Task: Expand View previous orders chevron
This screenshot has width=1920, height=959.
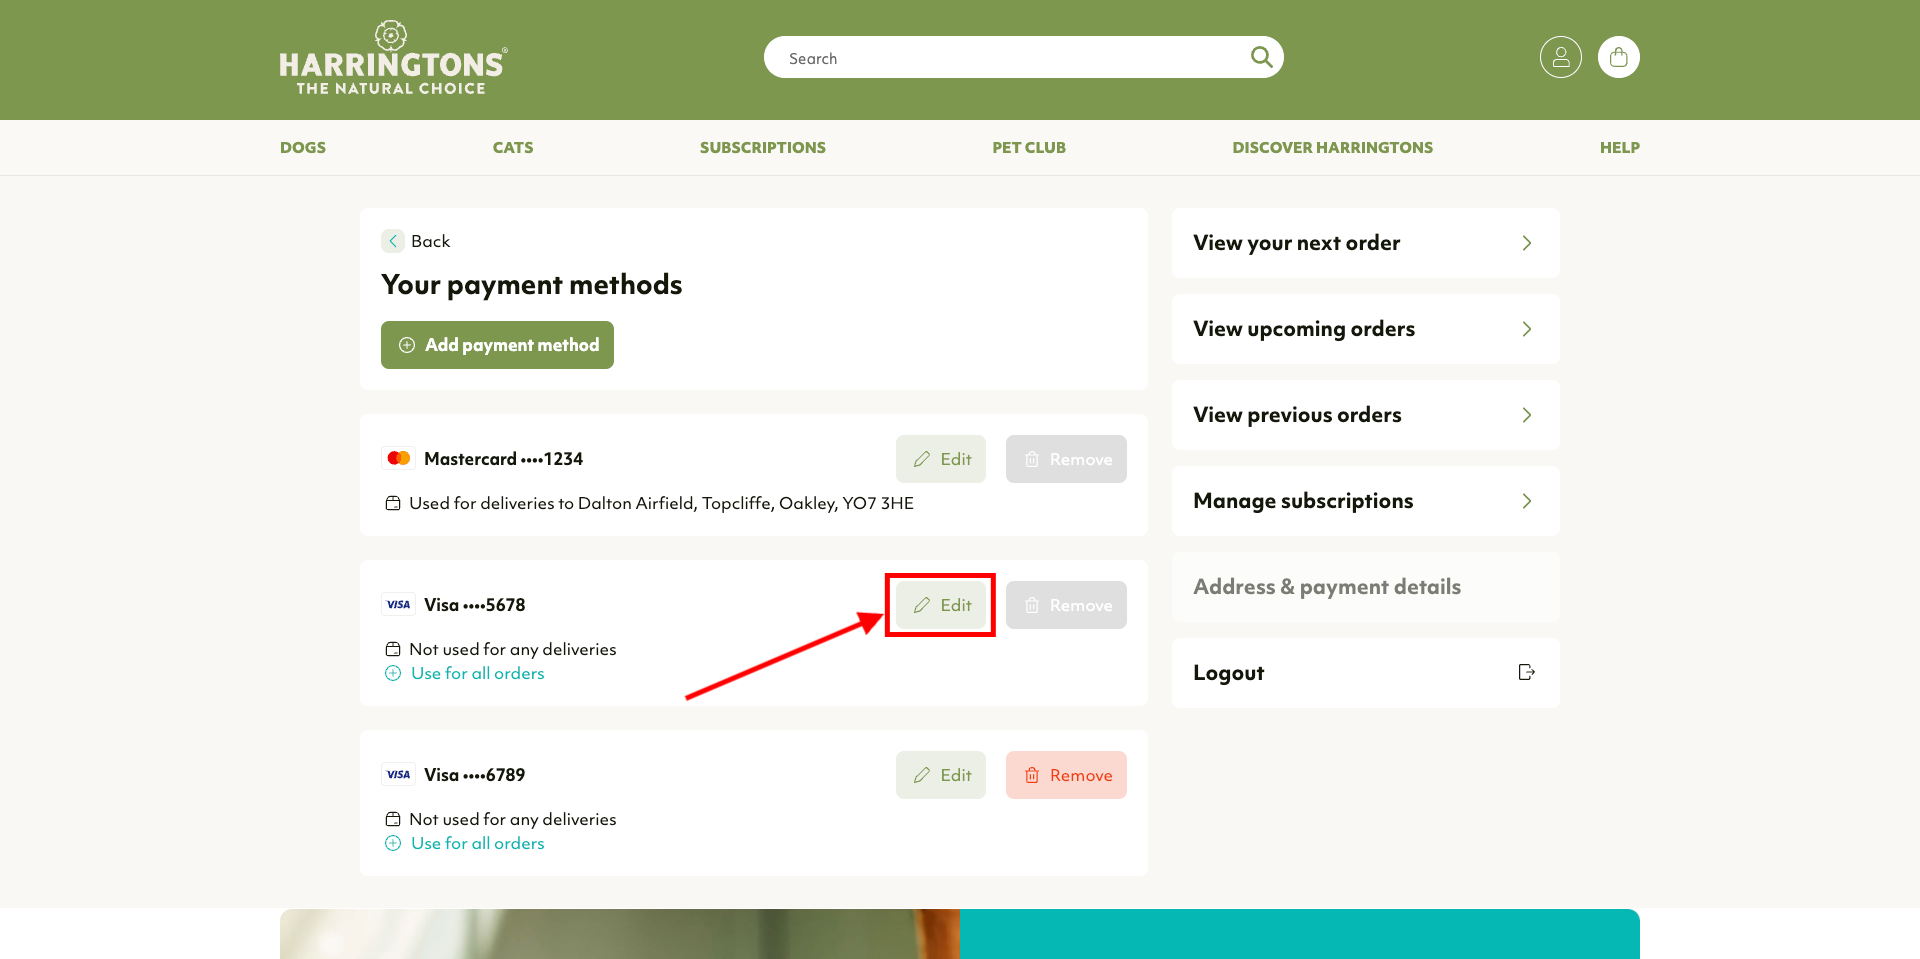Action: (x=1526, y=415)
